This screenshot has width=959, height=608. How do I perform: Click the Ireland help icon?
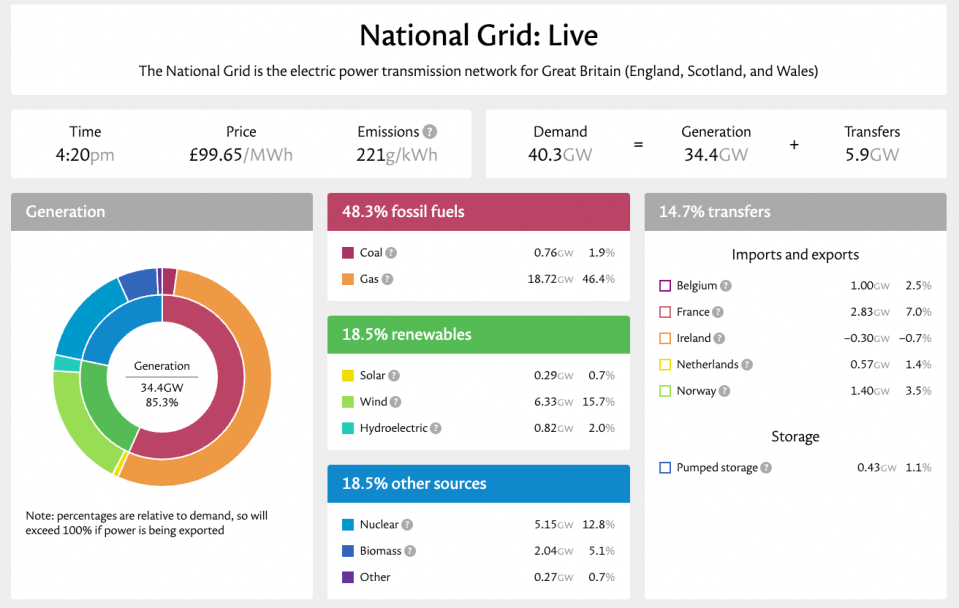[x=719, y=338]
